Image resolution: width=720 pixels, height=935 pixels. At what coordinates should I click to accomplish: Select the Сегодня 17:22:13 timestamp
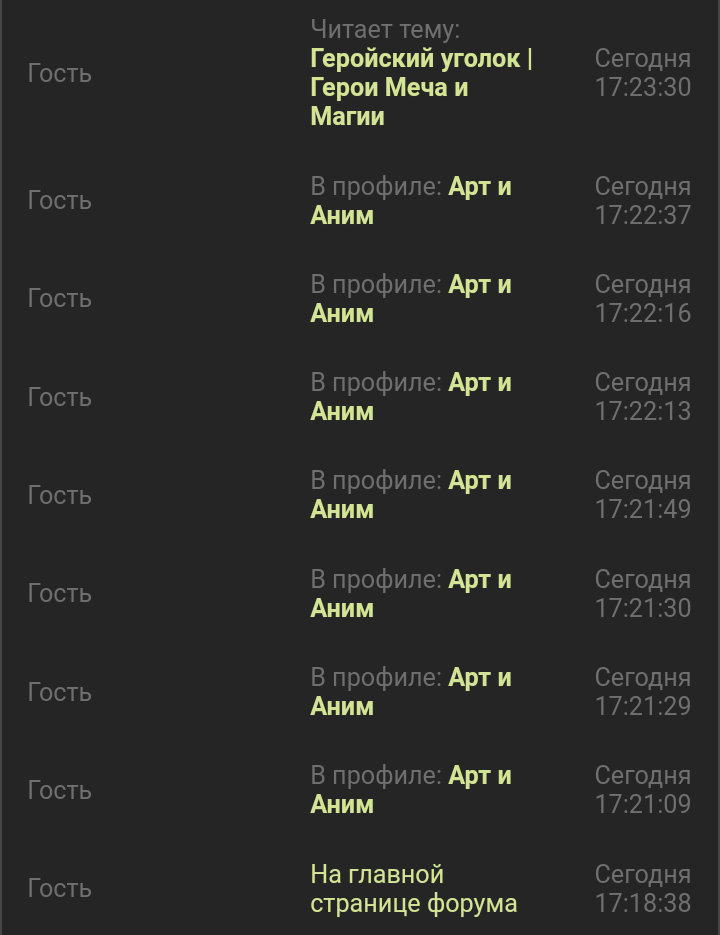click(642, 397)
